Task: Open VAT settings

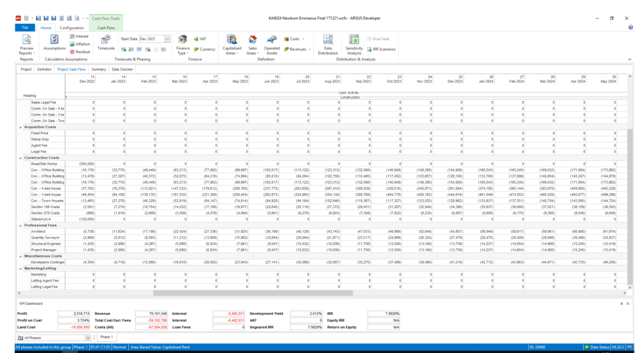Action: (x=200, y=39)
